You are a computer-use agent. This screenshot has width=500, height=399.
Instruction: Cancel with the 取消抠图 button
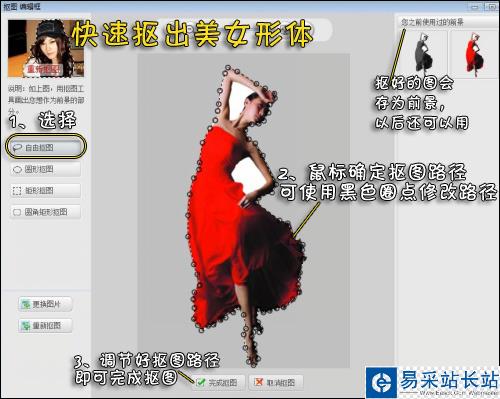[x=276, y=382]
